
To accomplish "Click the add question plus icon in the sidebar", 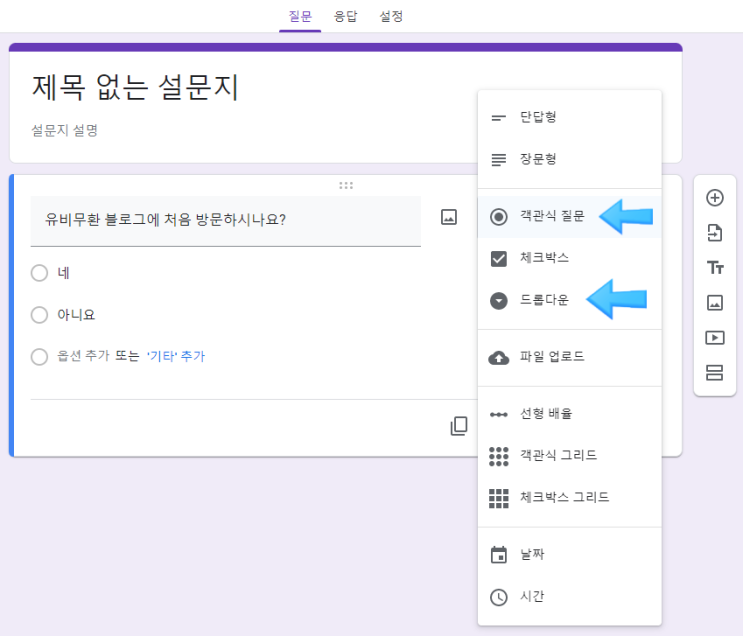I will click(715, 198).
